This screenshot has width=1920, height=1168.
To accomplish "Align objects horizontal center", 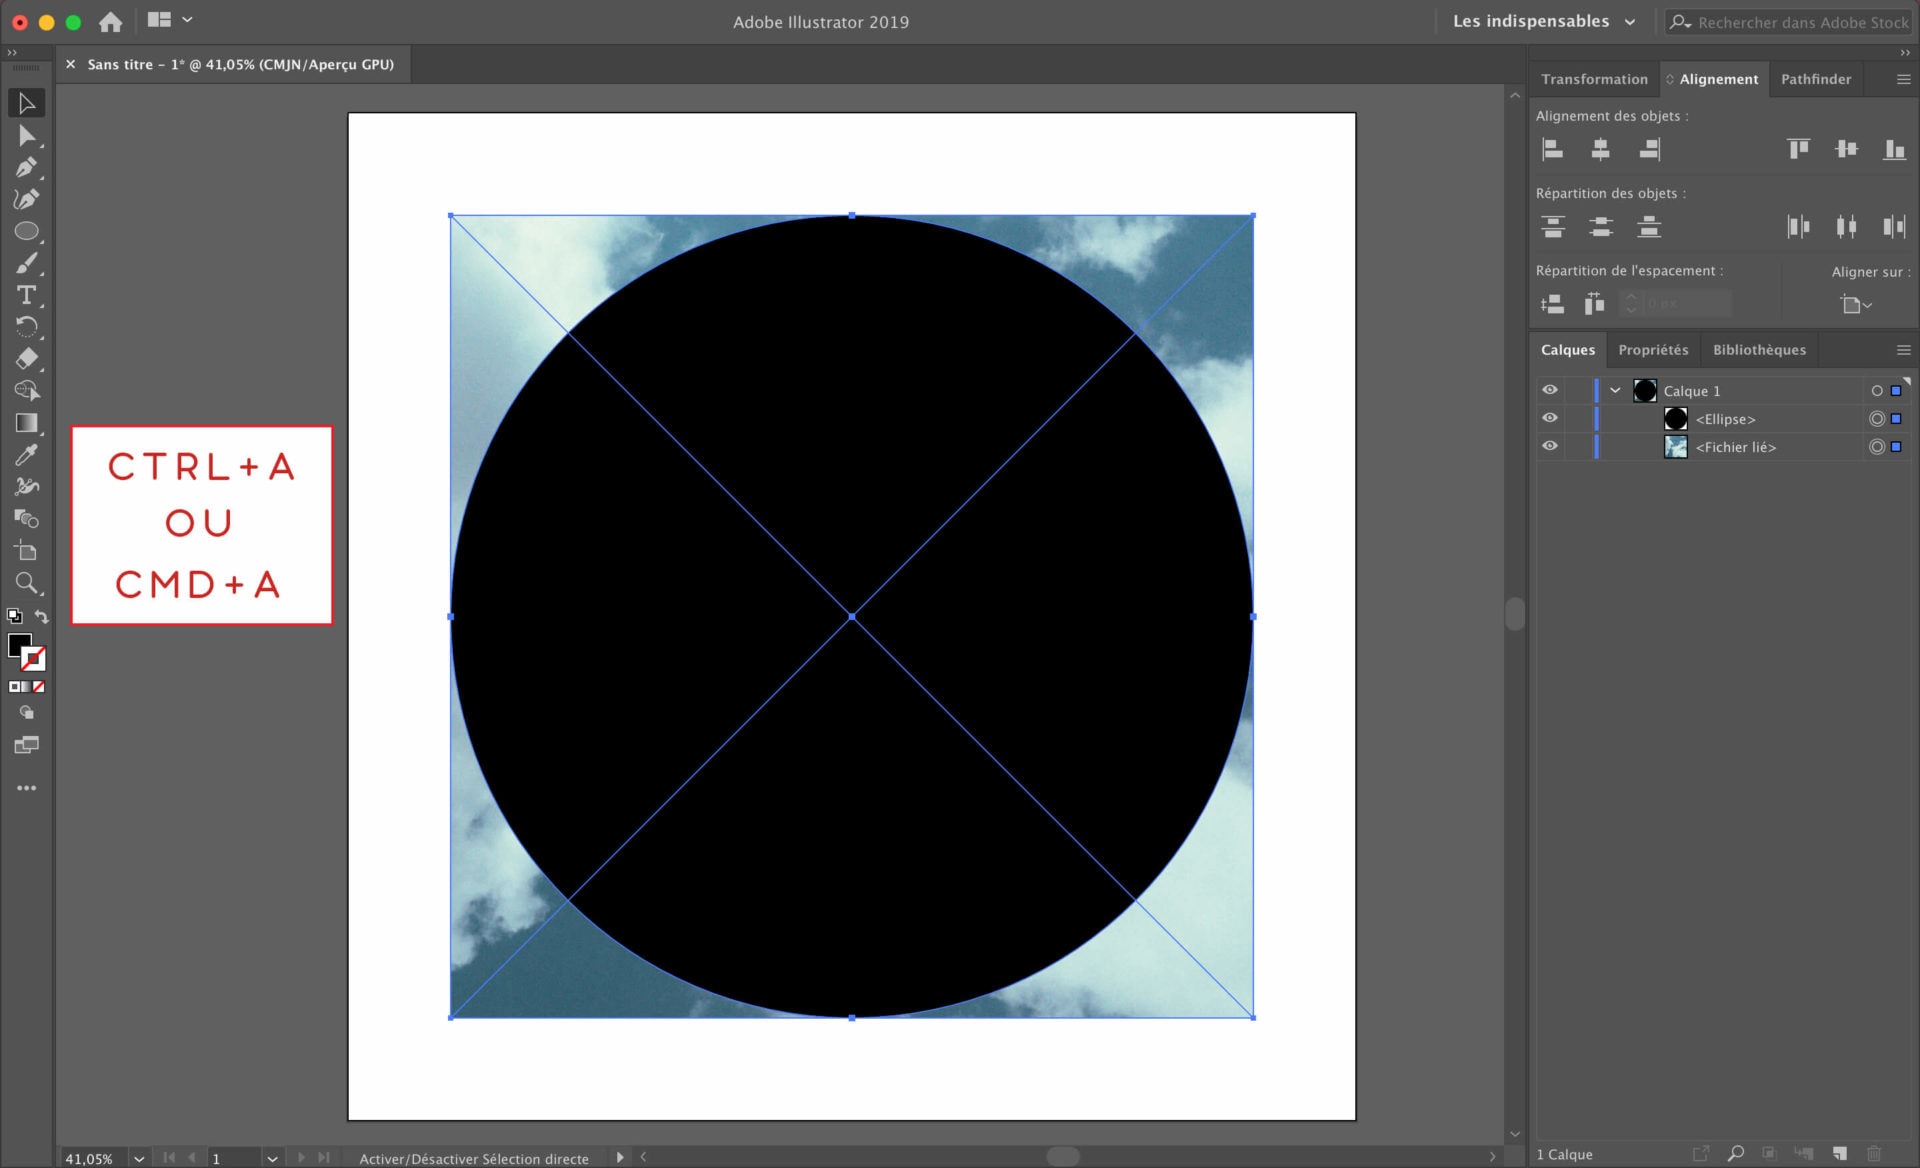I will click(1600, 149).
